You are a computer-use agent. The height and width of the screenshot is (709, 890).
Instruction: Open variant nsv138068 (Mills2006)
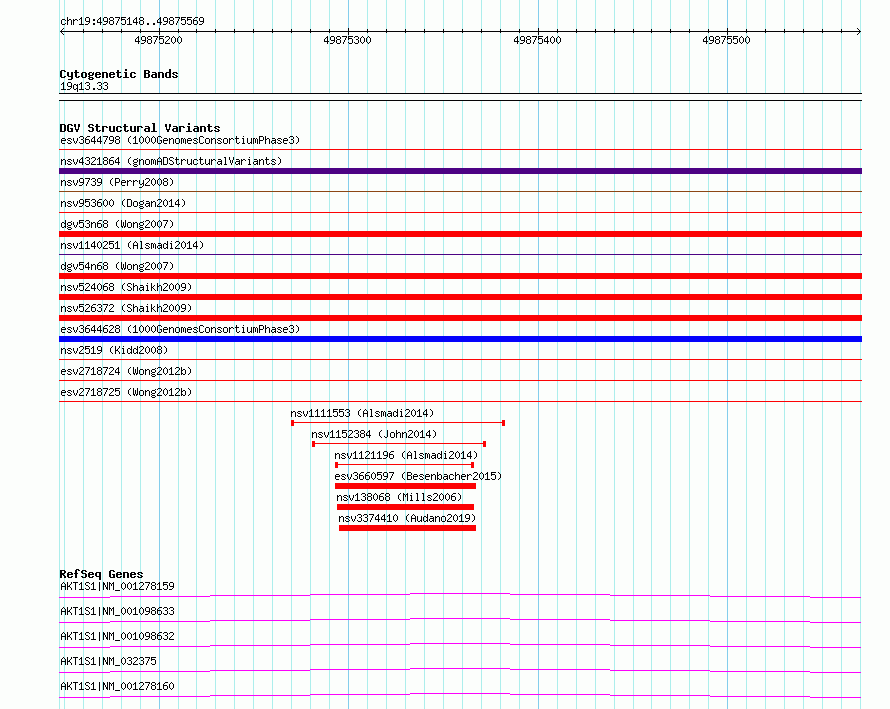coord(399,497)
